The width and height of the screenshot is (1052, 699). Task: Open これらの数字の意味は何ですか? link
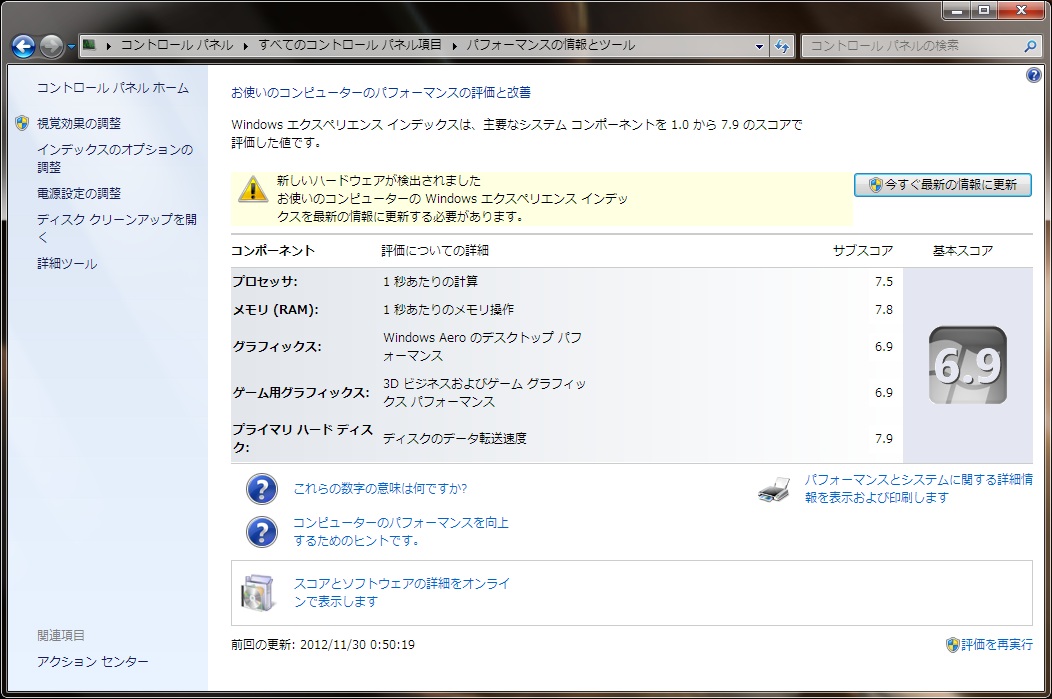click(x=380, y=488)
